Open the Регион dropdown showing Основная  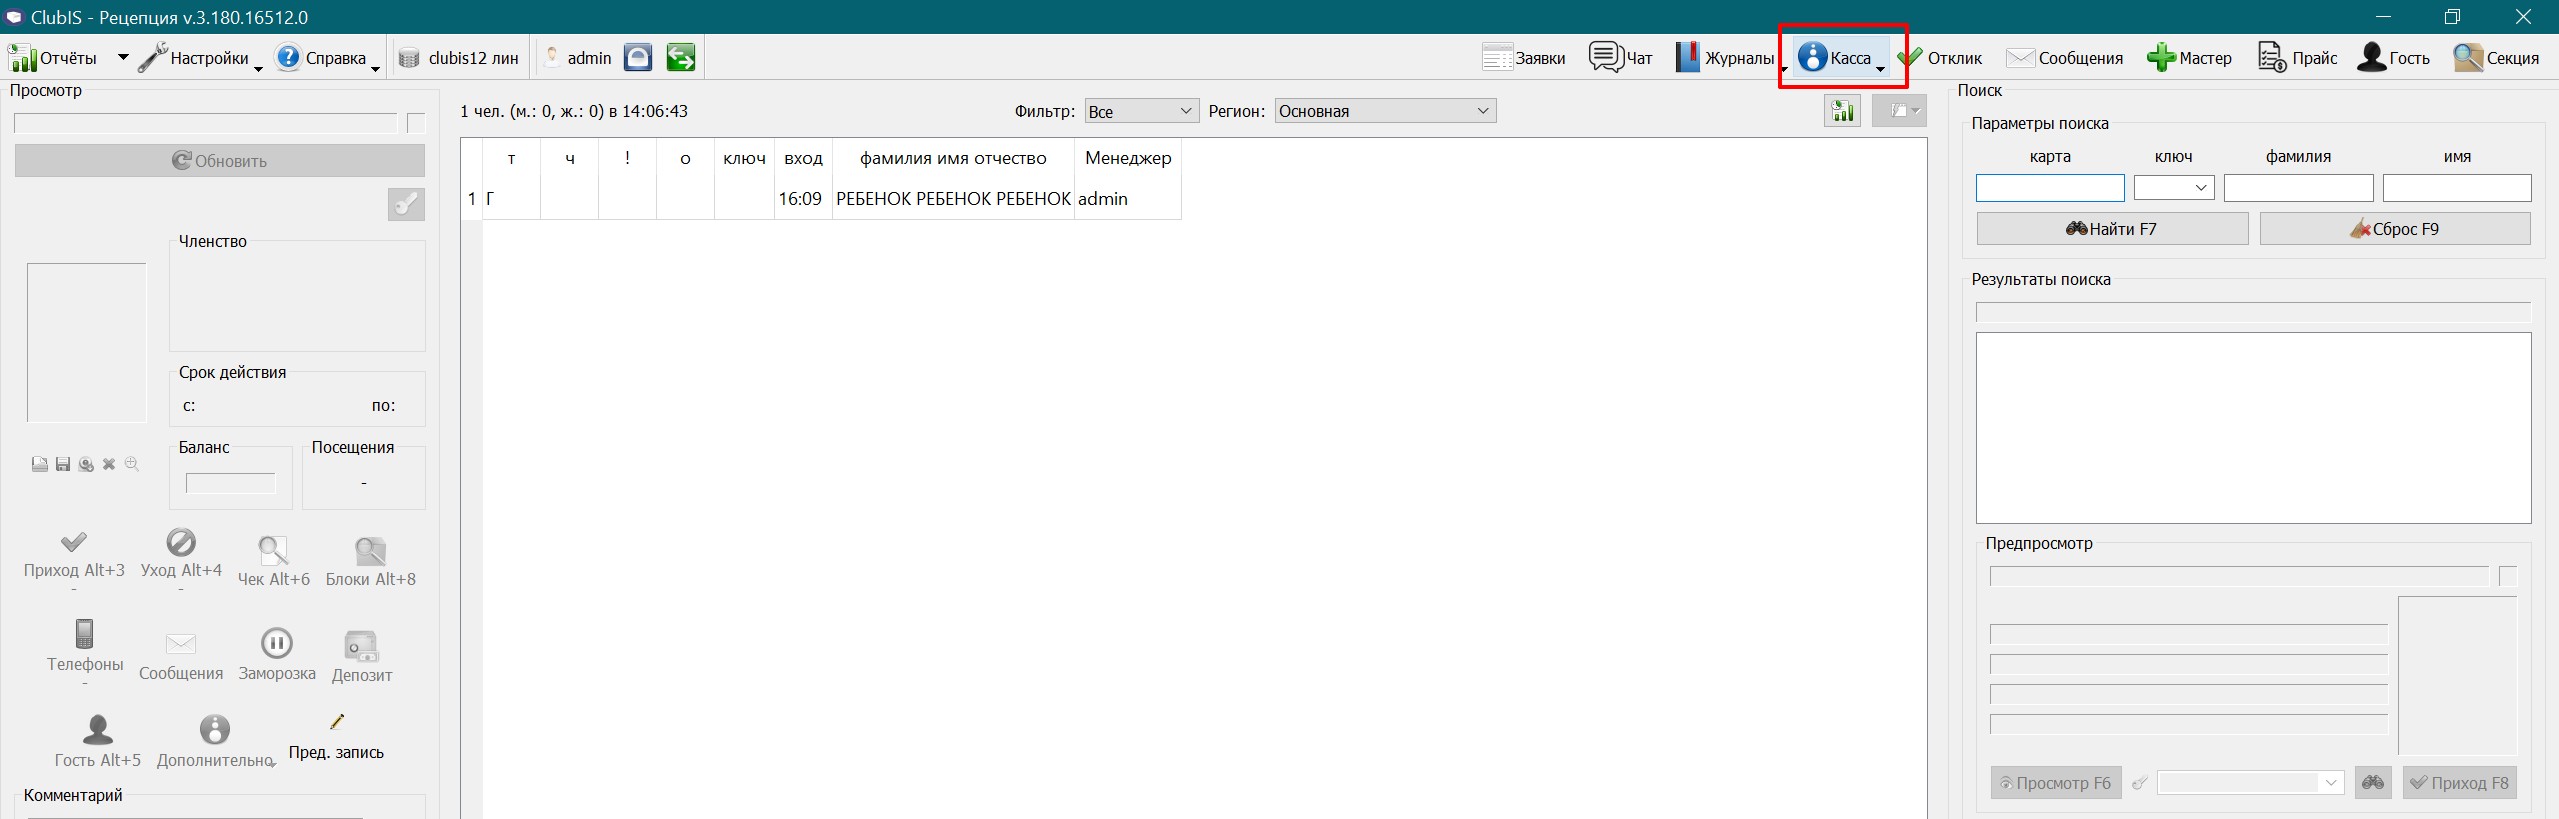(1385, 111)
